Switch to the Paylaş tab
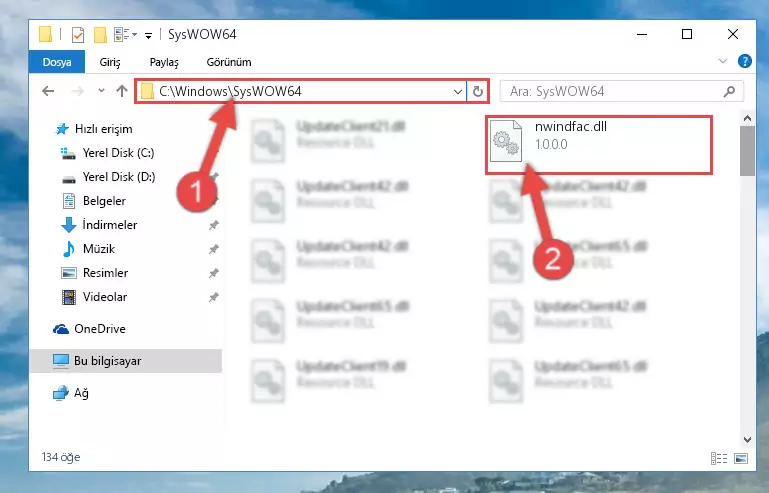This screenshot has width=769, height=493. click(164, 62)
